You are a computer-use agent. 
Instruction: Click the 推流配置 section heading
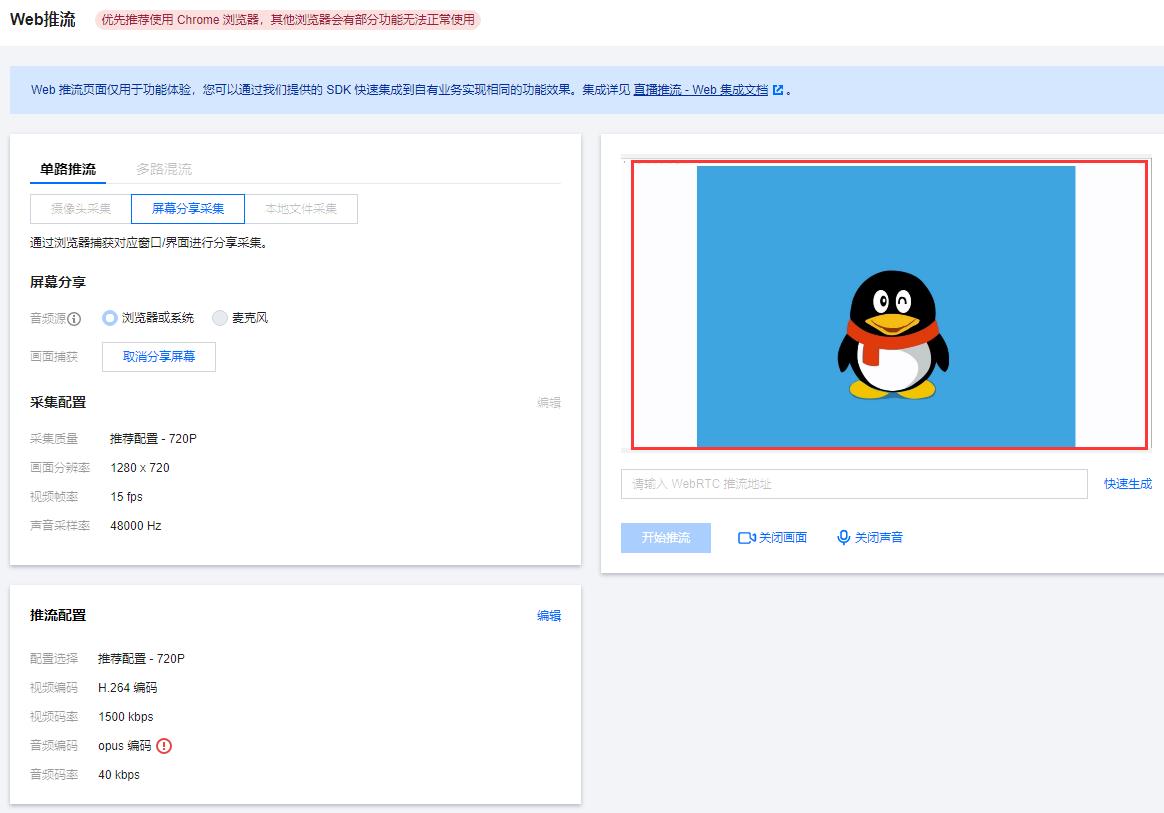tap(58, 616)
